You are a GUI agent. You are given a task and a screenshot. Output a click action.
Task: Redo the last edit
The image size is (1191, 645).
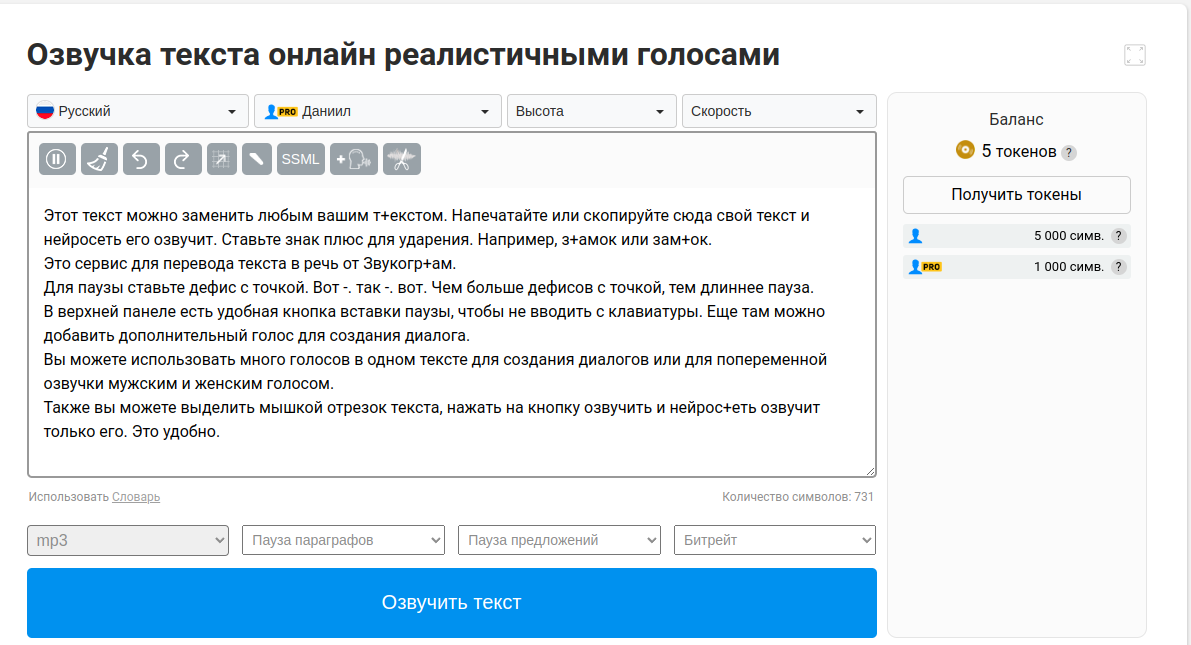[x=182, y=159]
